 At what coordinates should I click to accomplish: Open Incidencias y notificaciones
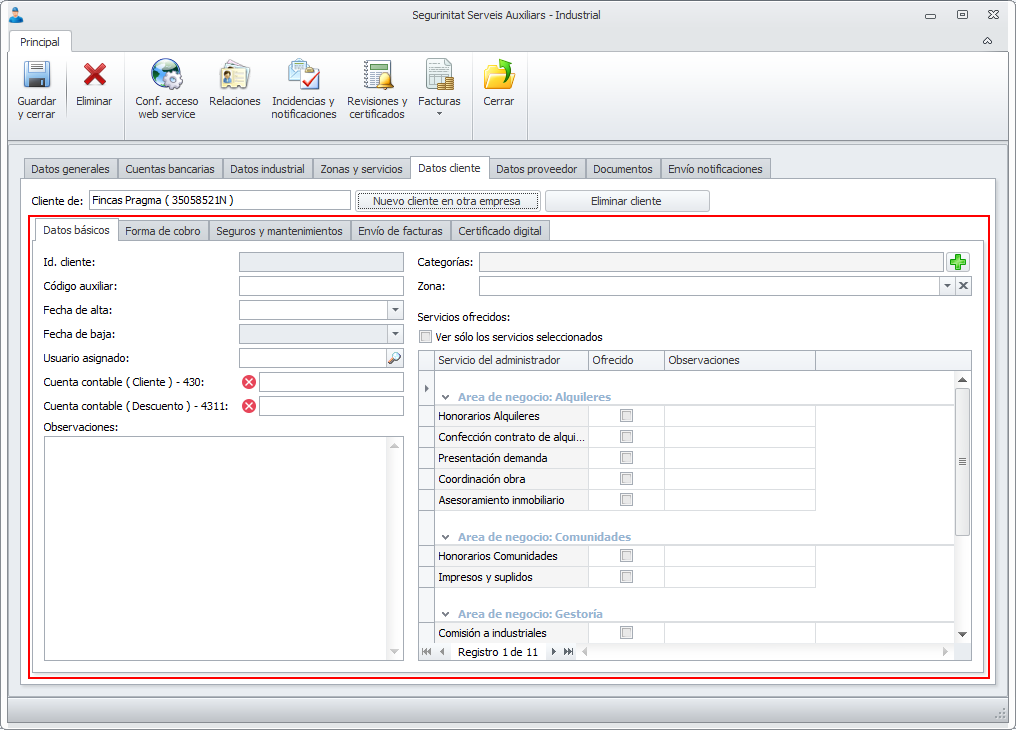pos(303,76)
